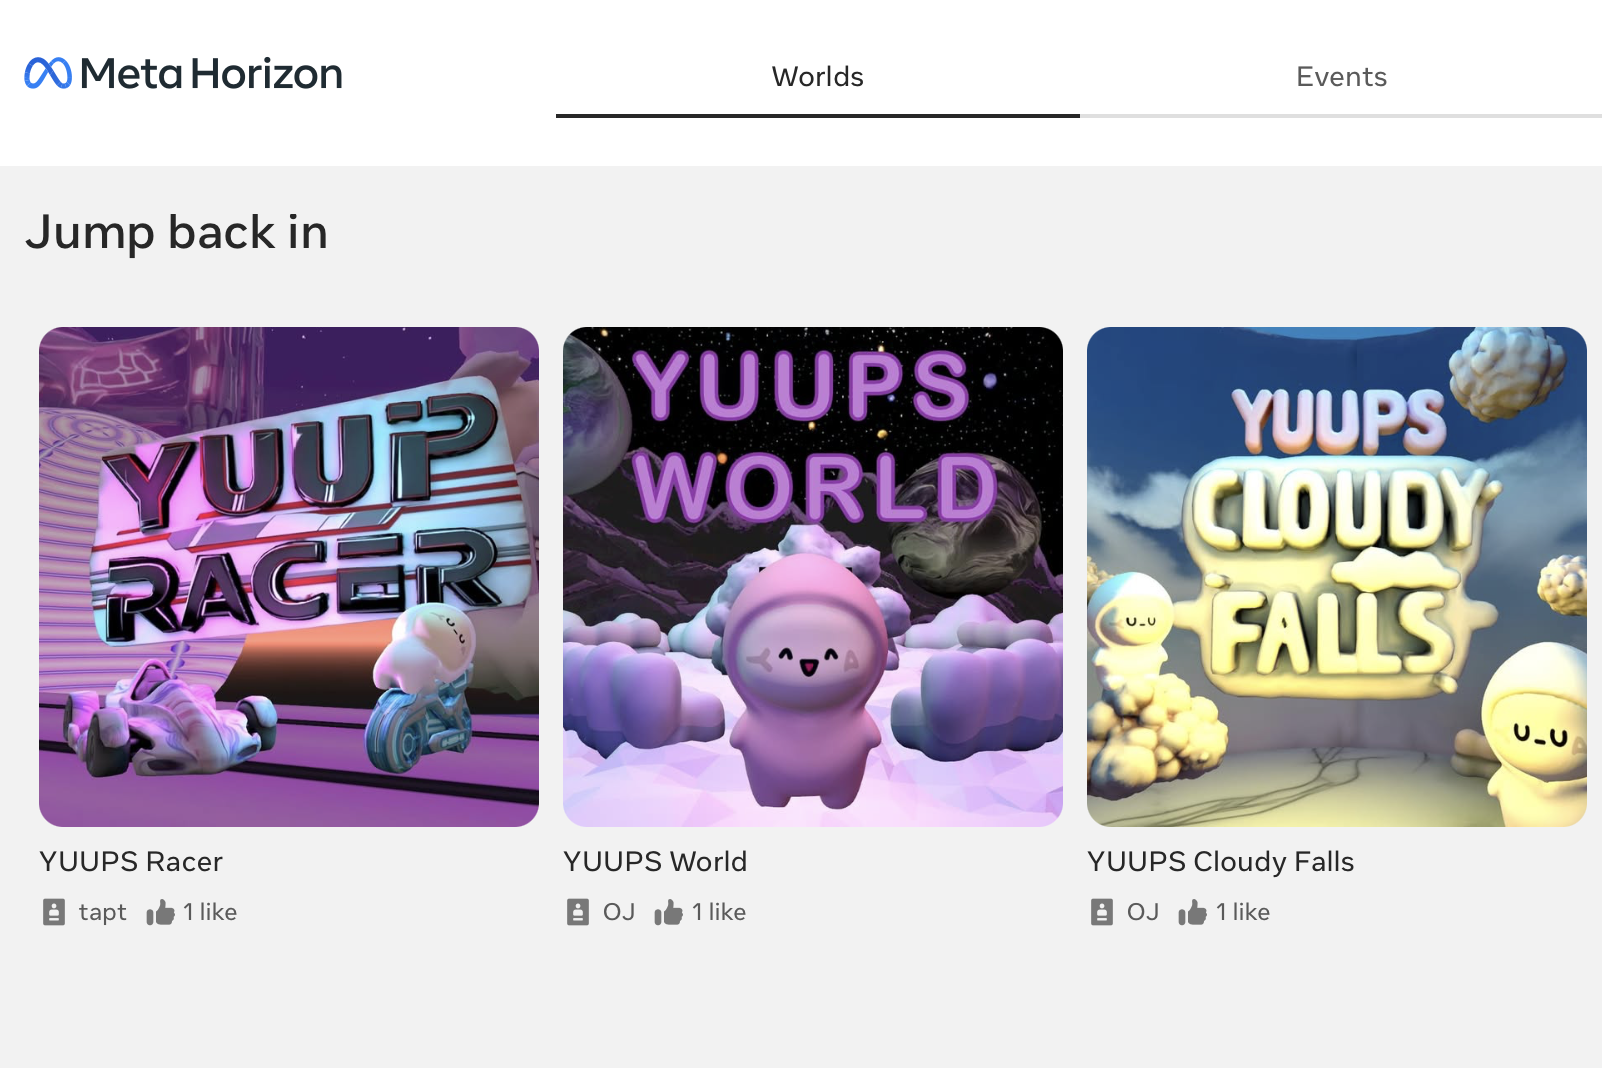Click the thumbs-up icon under YUUPS Cloudy Falls
The width and height of the screenshot is (1602, 1068).
(1193, 912)
